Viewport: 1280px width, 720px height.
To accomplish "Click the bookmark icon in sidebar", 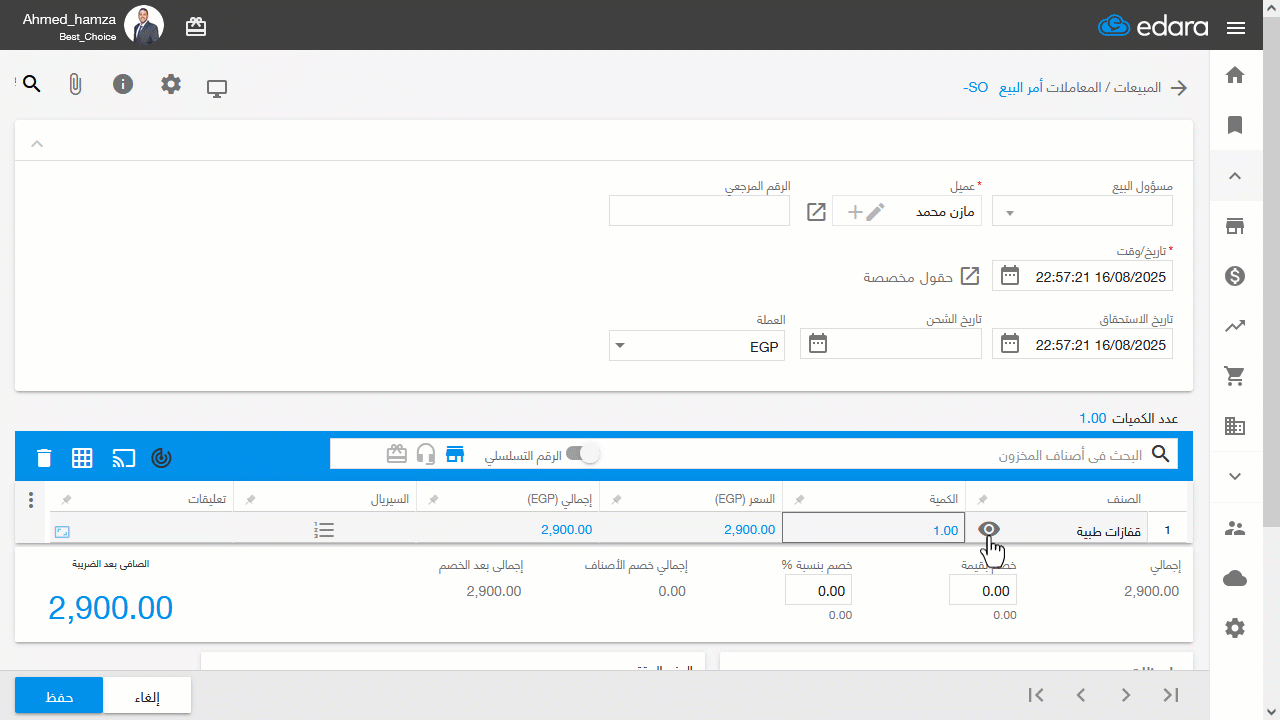I will pos(1235,125).
